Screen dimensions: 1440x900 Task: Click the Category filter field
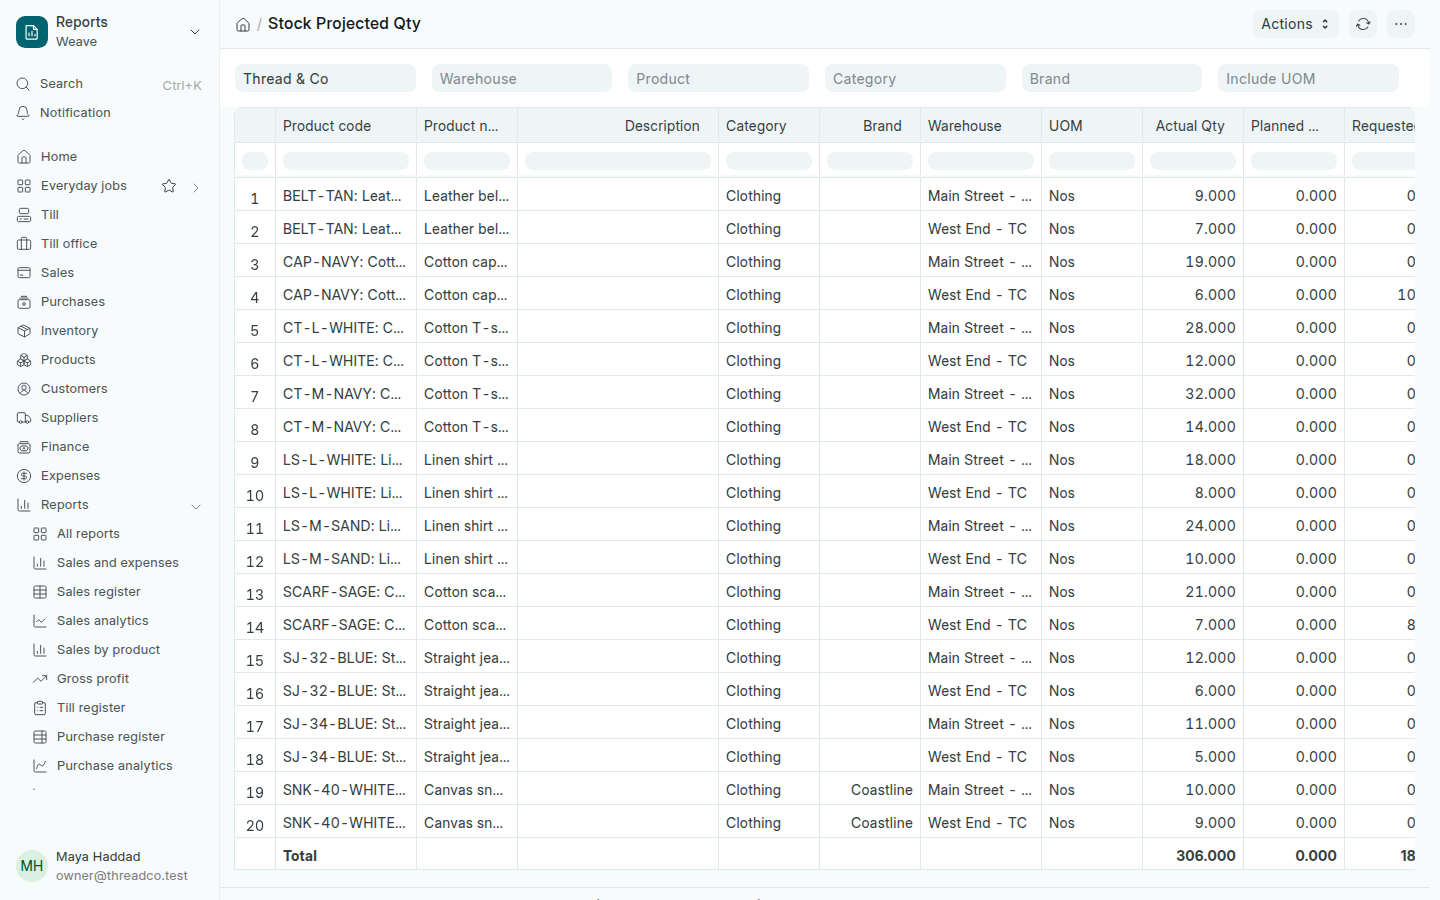915,78
